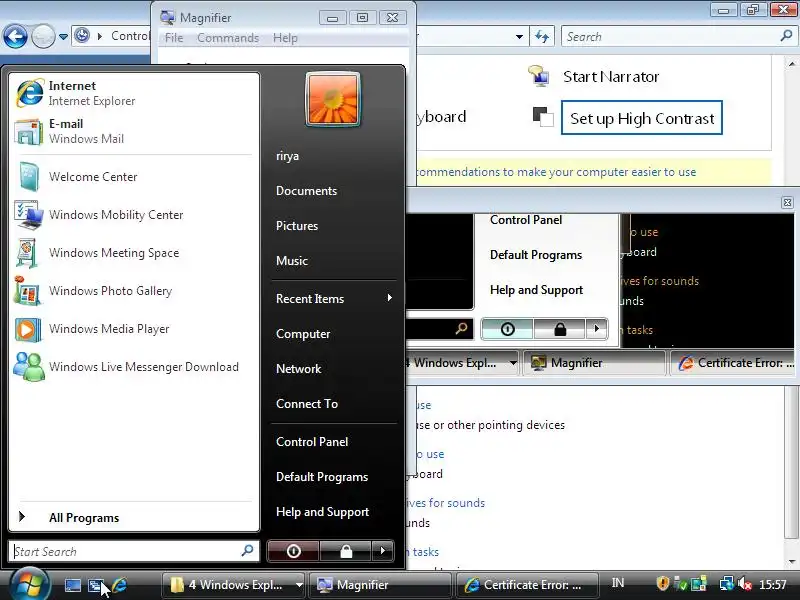Click Set up High Contrast link
The height and width of the screenshot is (600, 800).
(x=642, y=118)
